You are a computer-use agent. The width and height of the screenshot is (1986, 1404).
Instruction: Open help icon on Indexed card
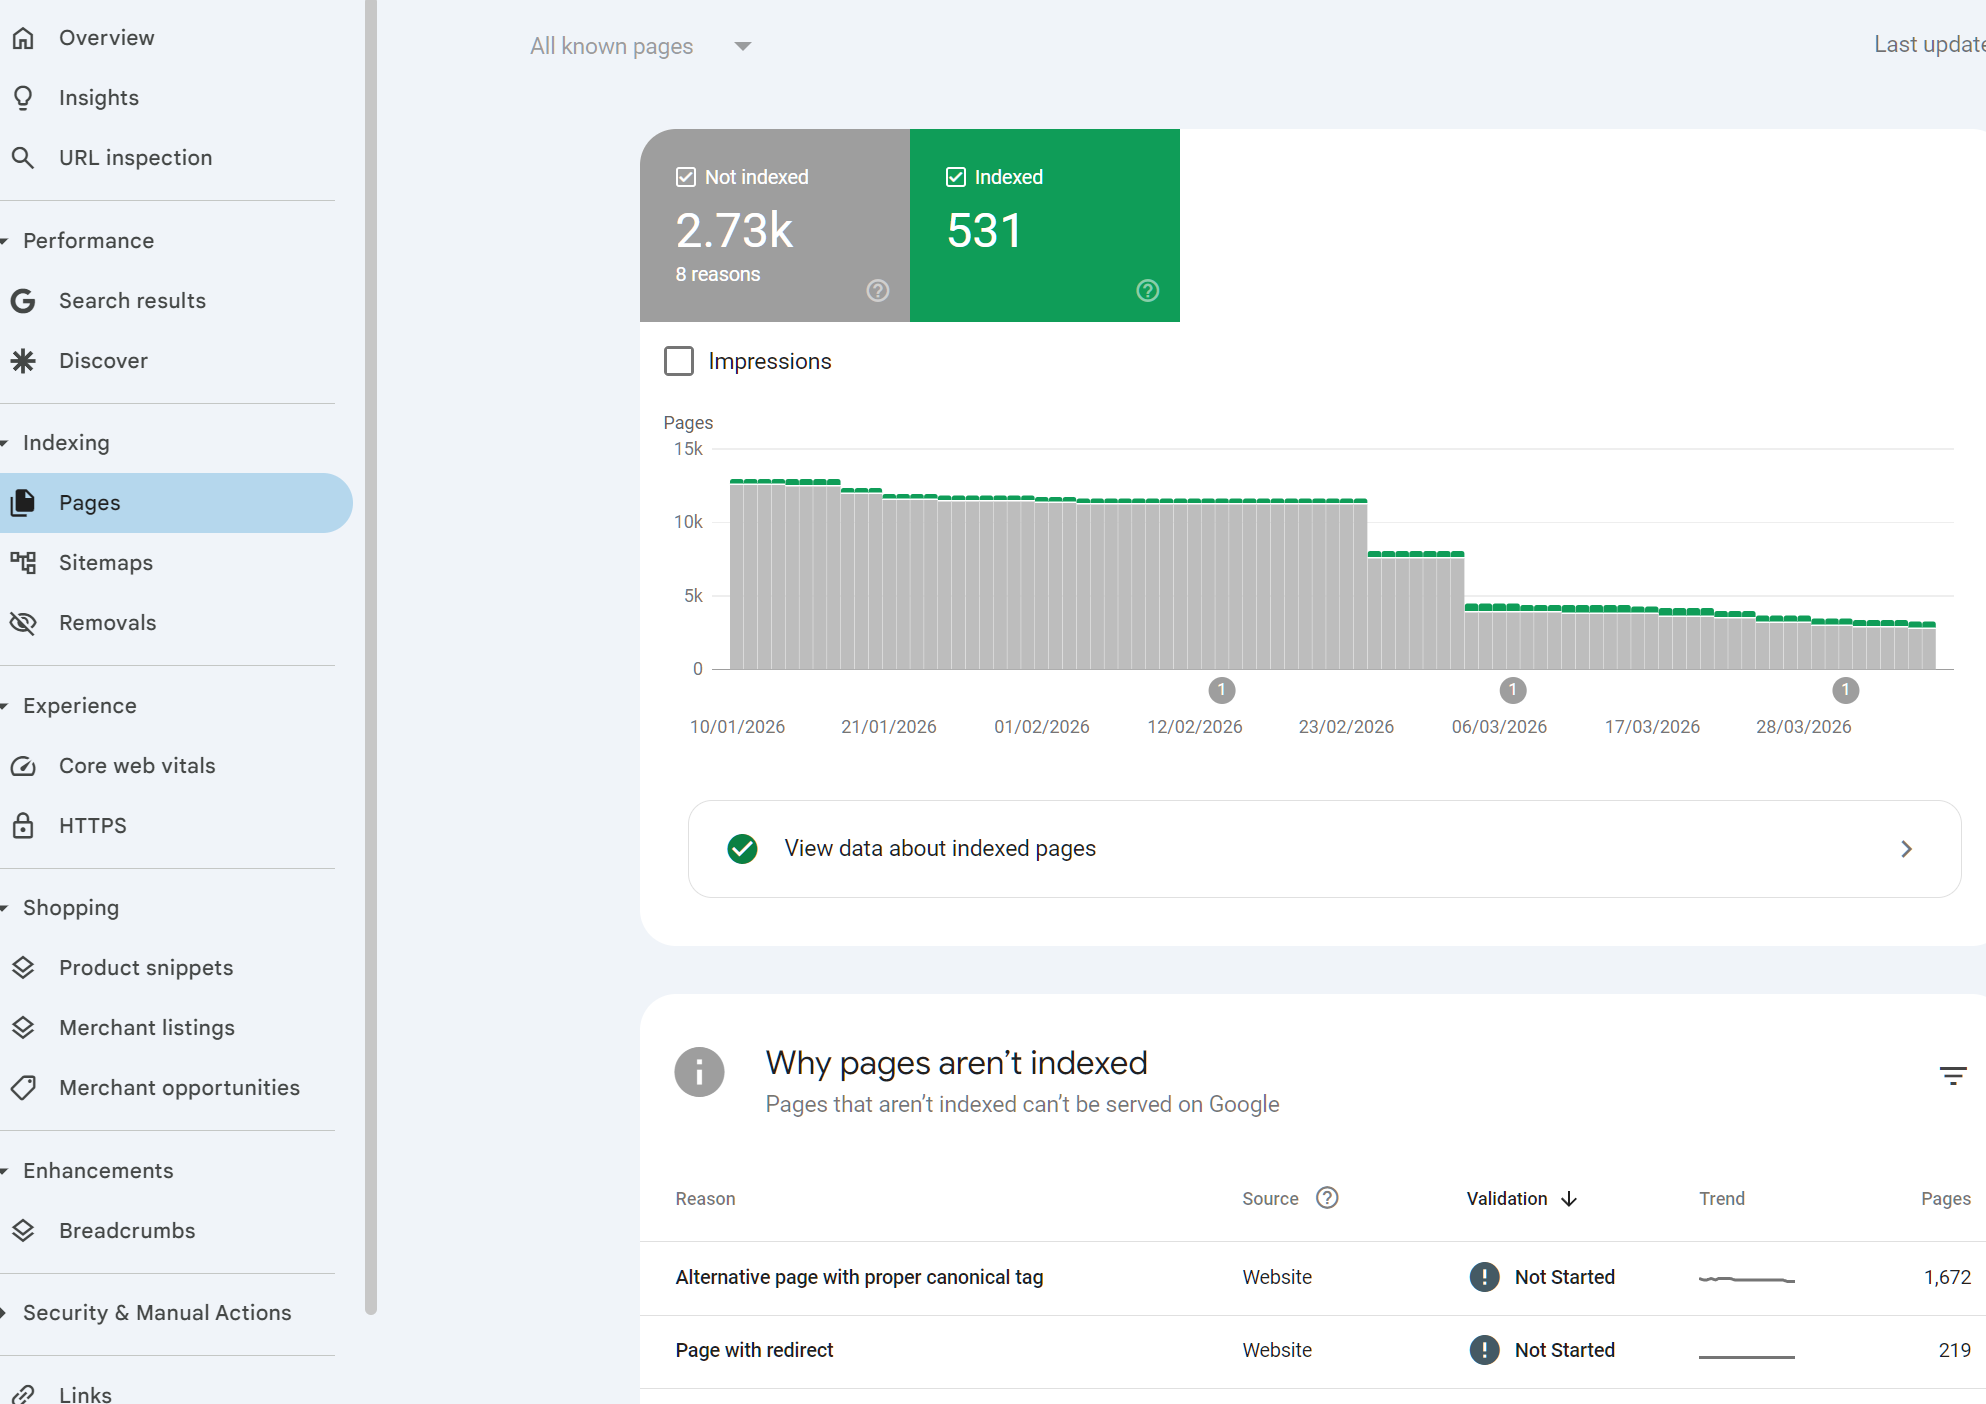click(1147, 291)
